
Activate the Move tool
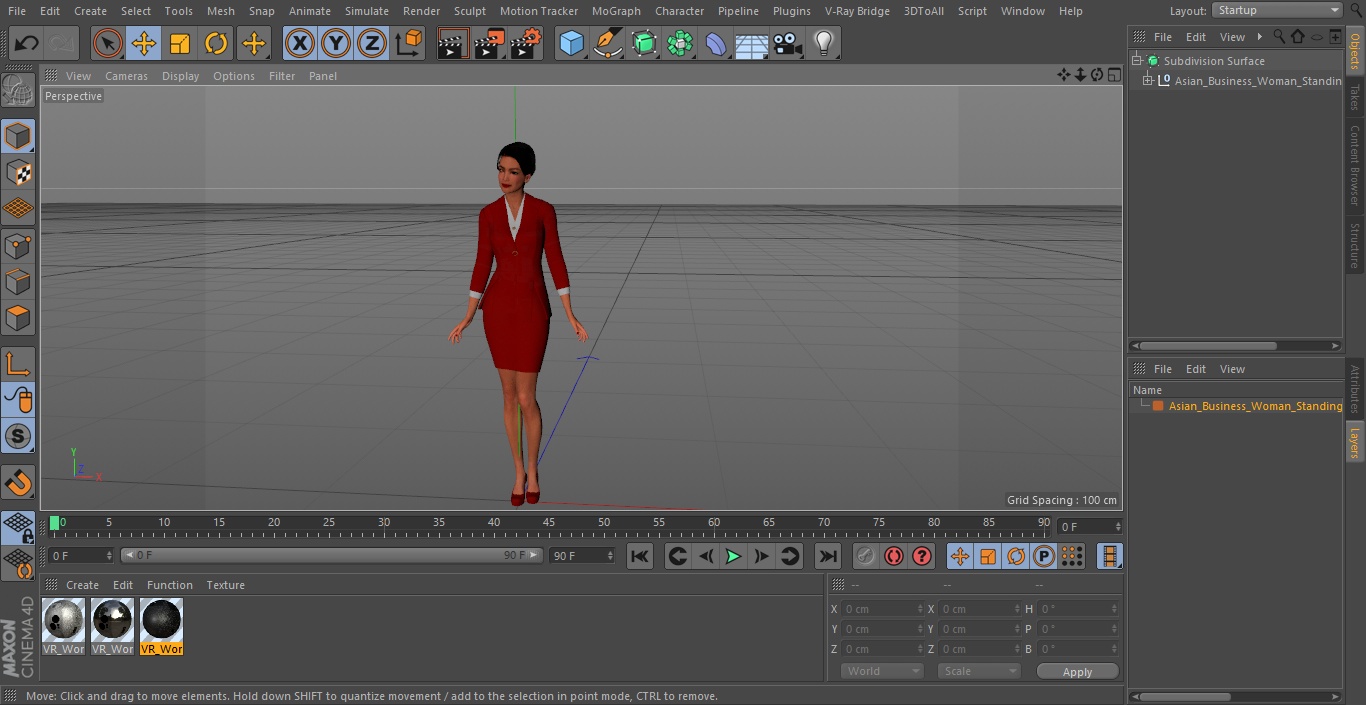click(x=144, y=44)
